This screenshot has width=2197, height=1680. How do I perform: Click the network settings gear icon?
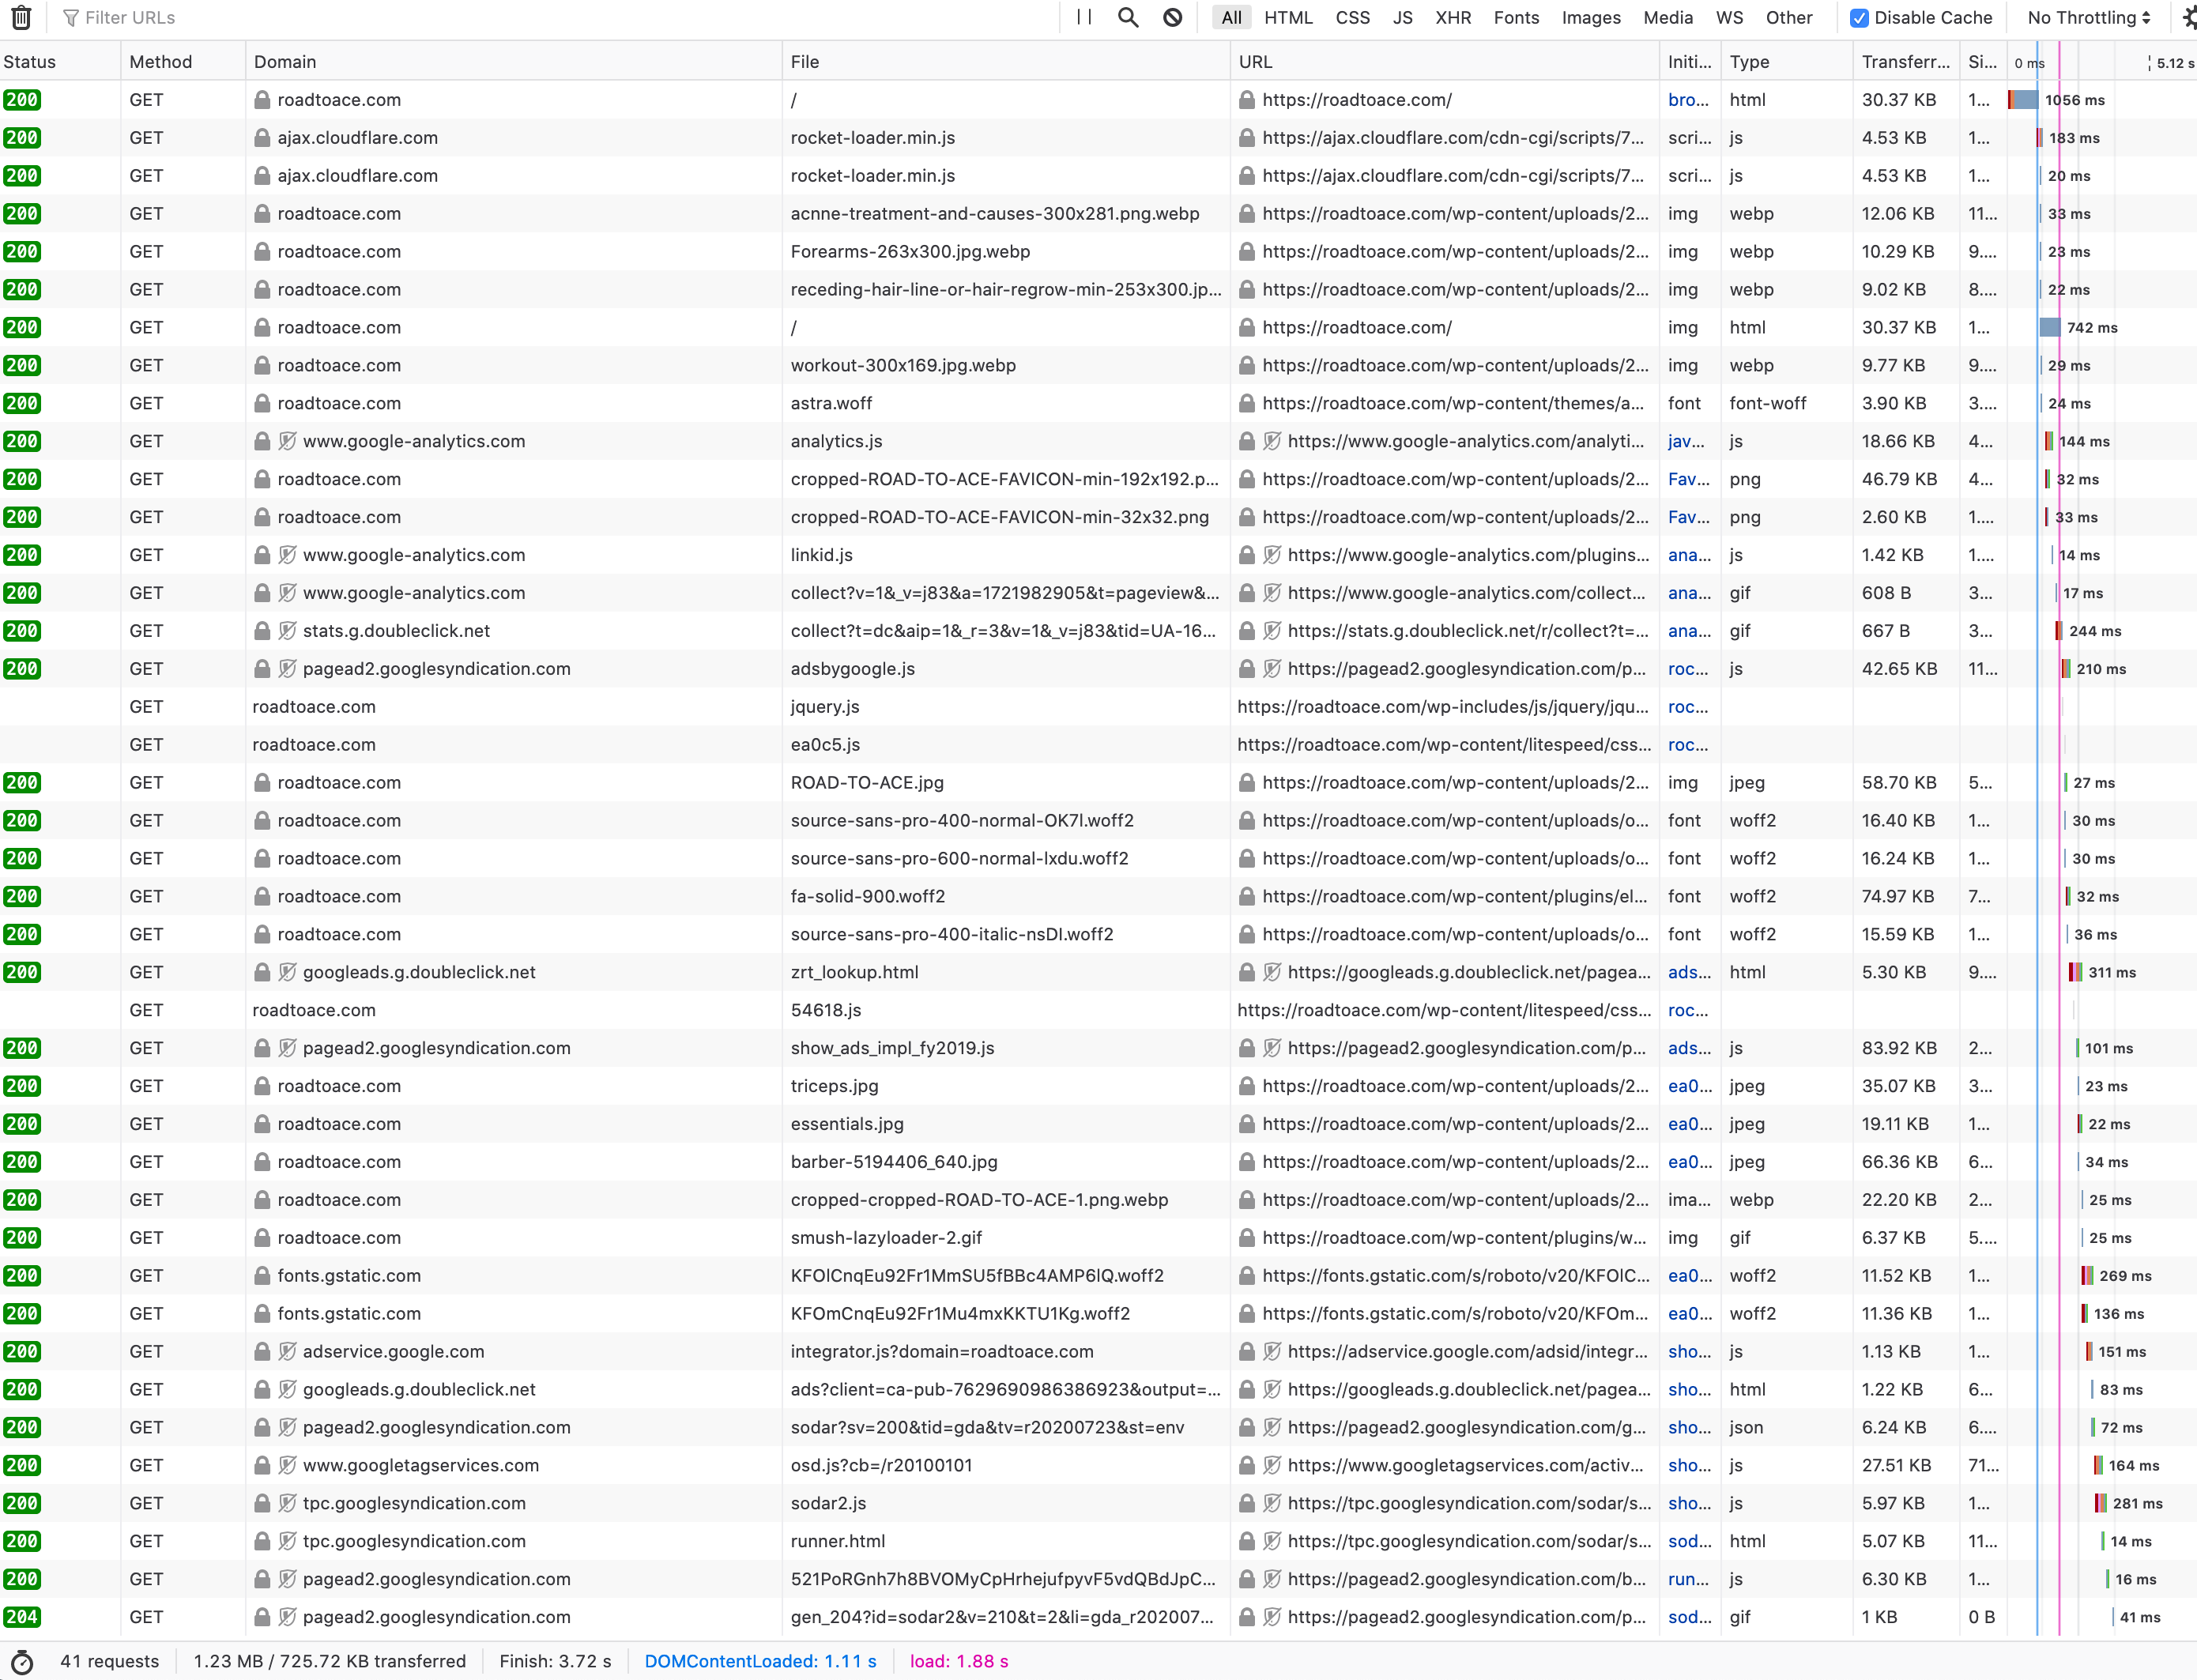coord(2189,17)
